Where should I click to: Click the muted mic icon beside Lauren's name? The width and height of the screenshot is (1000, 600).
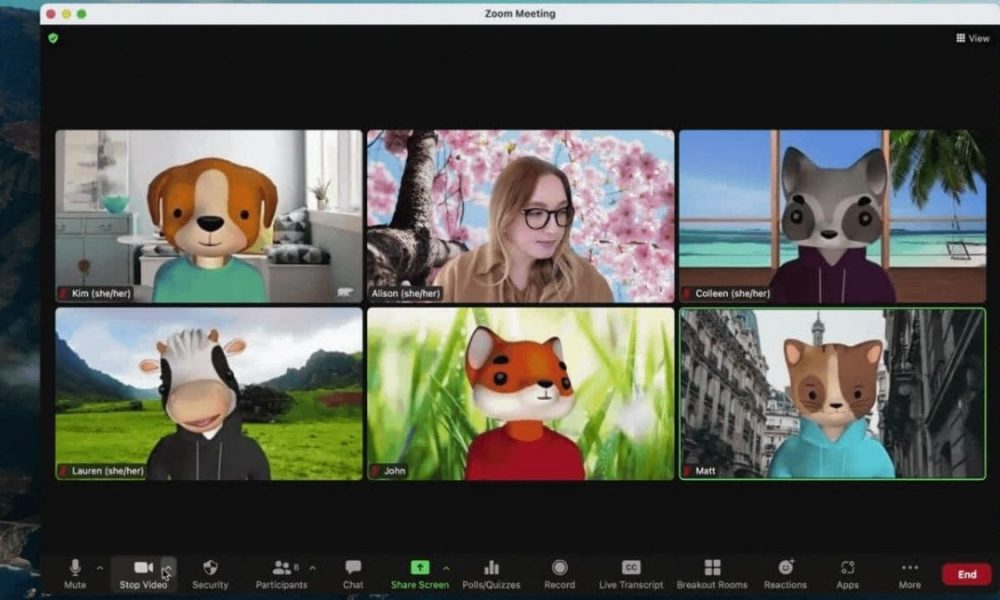pyautogui.click(x=63, y=471)
